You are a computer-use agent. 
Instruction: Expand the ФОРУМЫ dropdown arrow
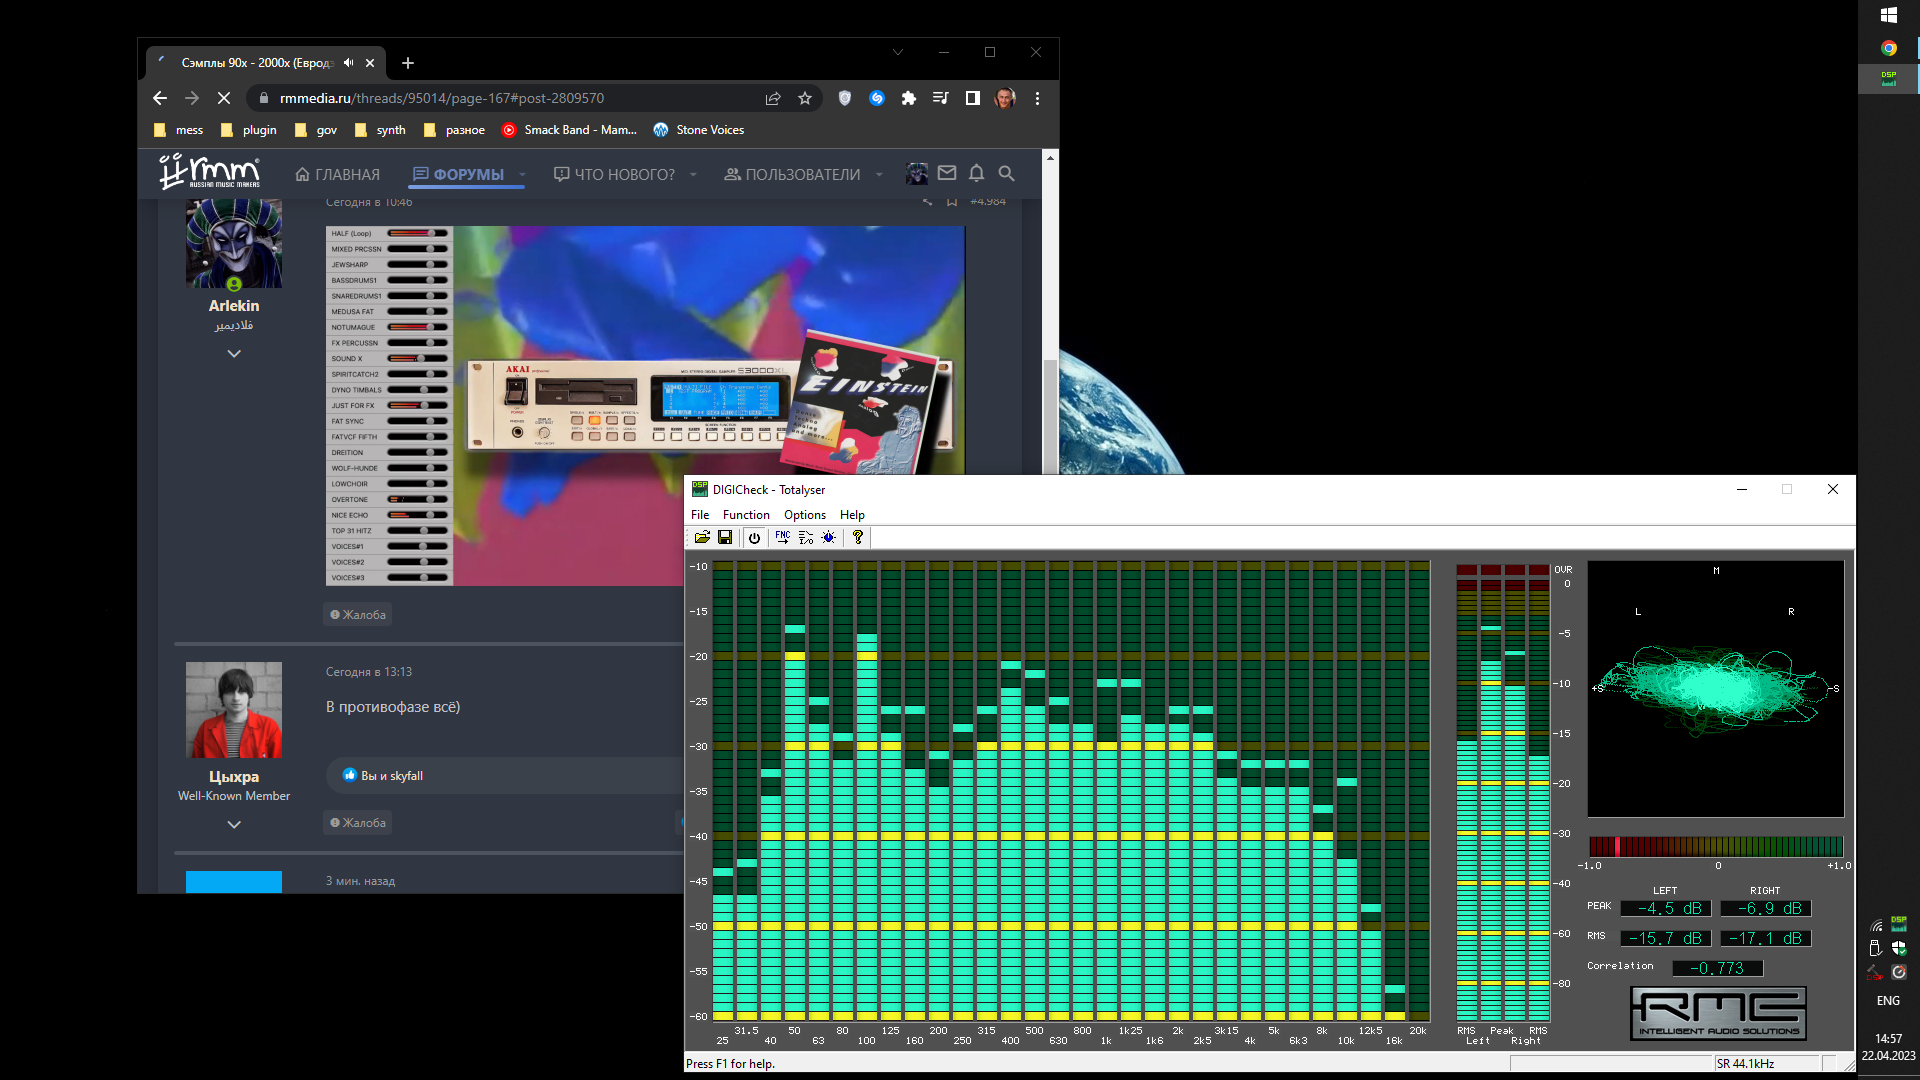(522, 174)
